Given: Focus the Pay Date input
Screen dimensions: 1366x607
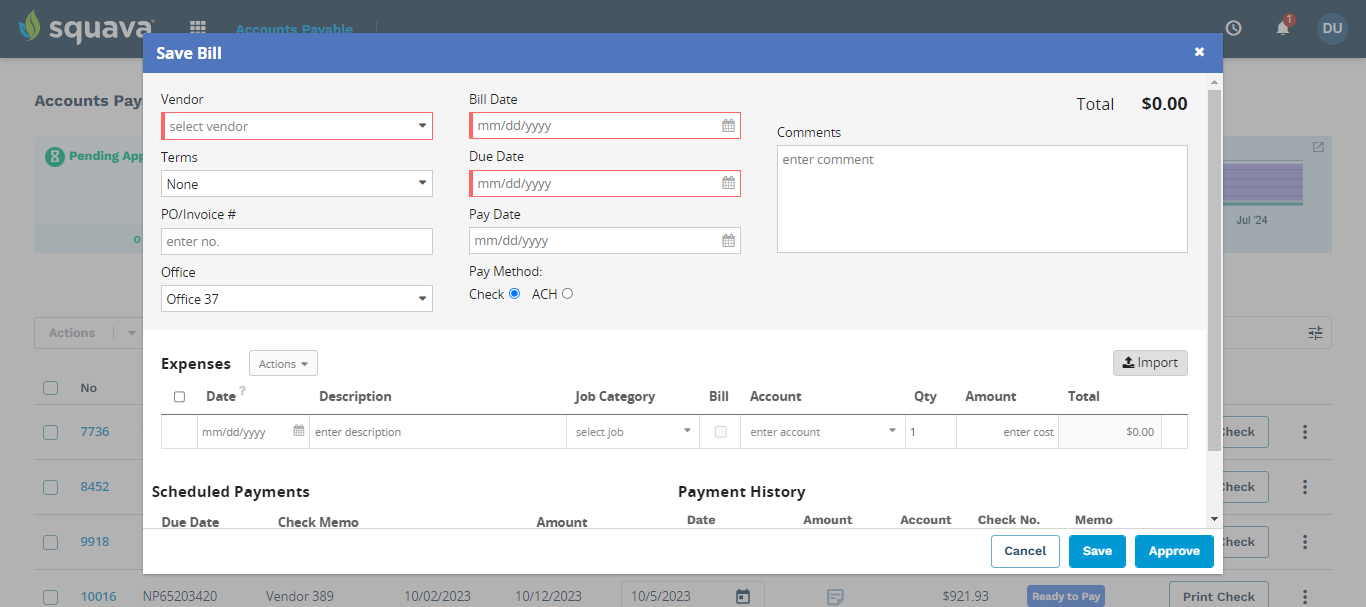Looking at the screenshot, I should point(605,241).
